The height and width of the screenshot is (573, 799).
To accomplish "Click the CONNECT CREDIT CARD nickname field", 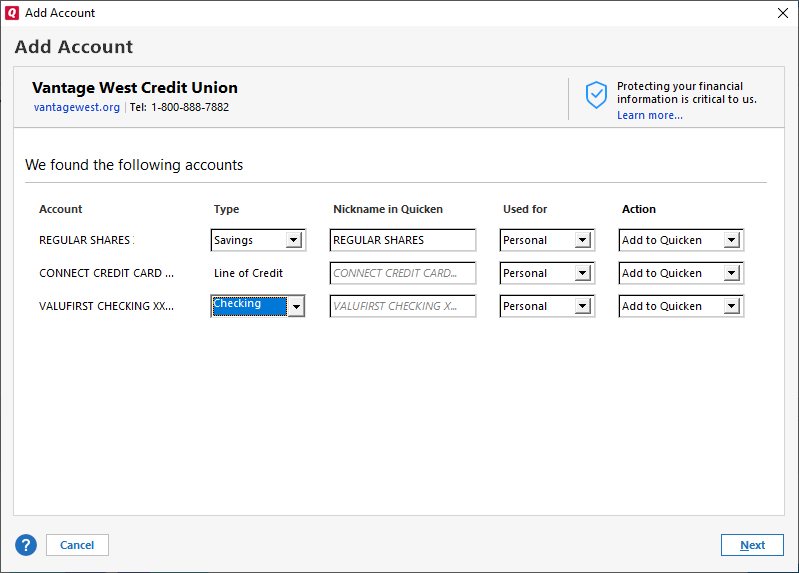I will coord(403,273).
